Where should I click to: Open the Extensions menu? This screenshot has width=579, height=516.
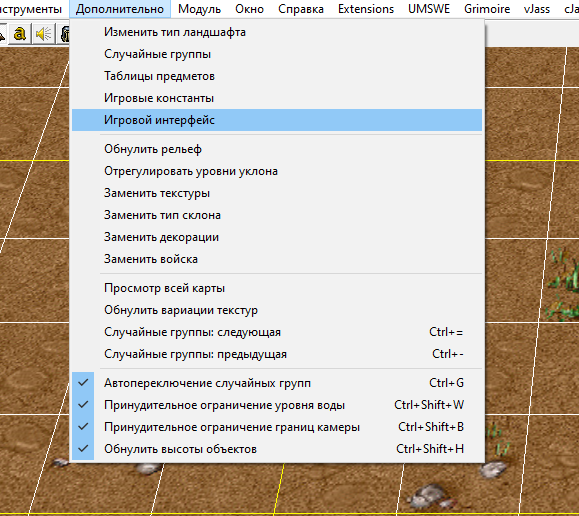click(366, 9)
